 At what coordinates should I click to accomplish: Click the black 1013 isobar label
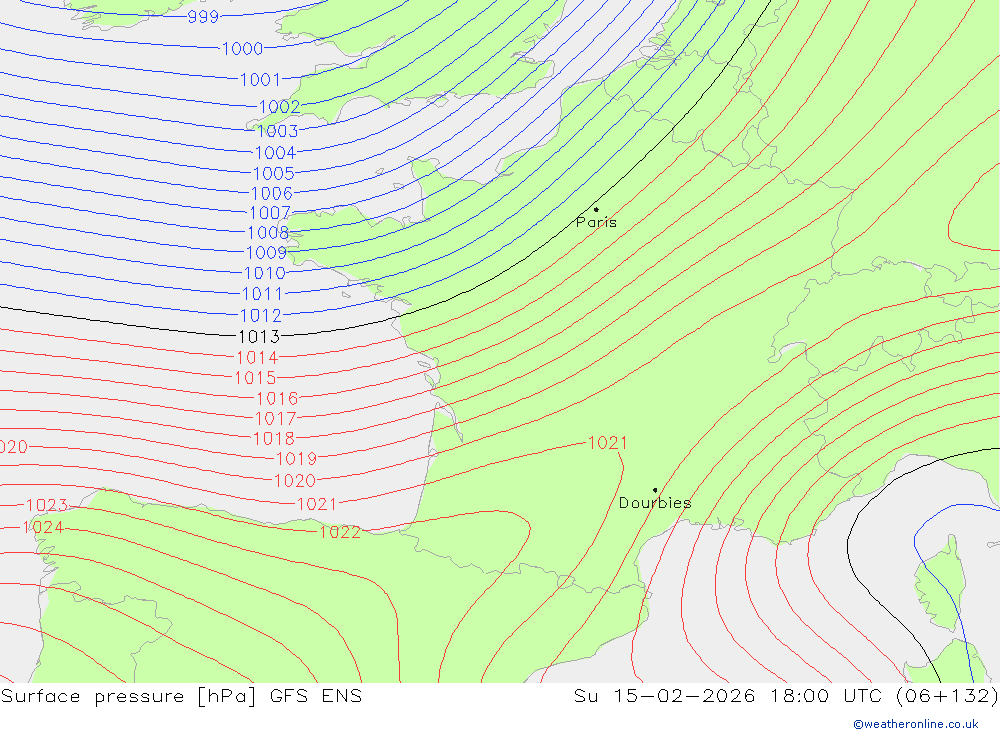pos(259,336)
